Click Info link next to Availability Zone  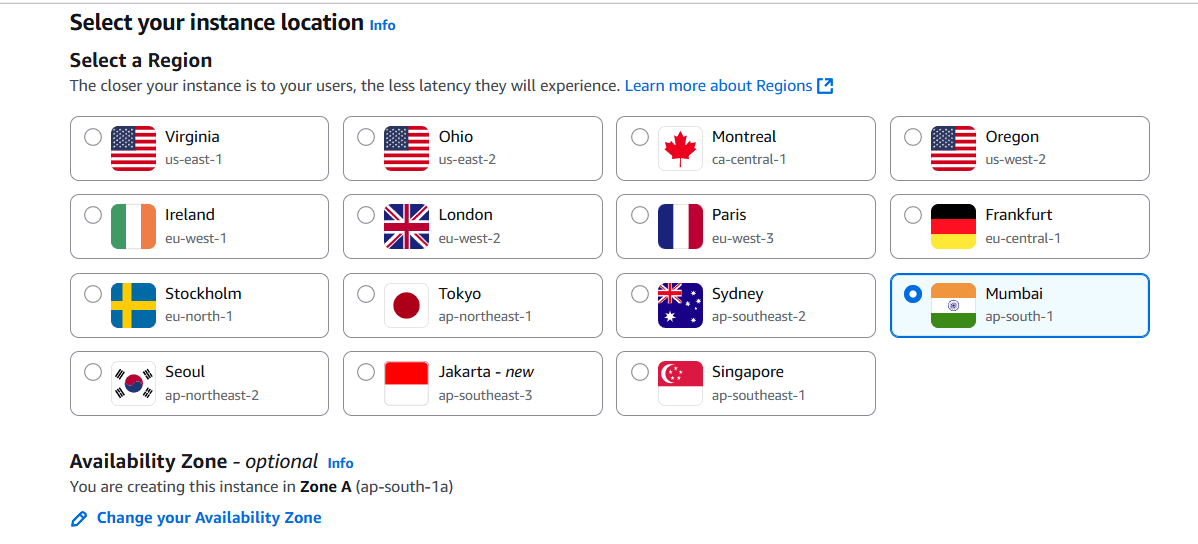coord(340,463)
